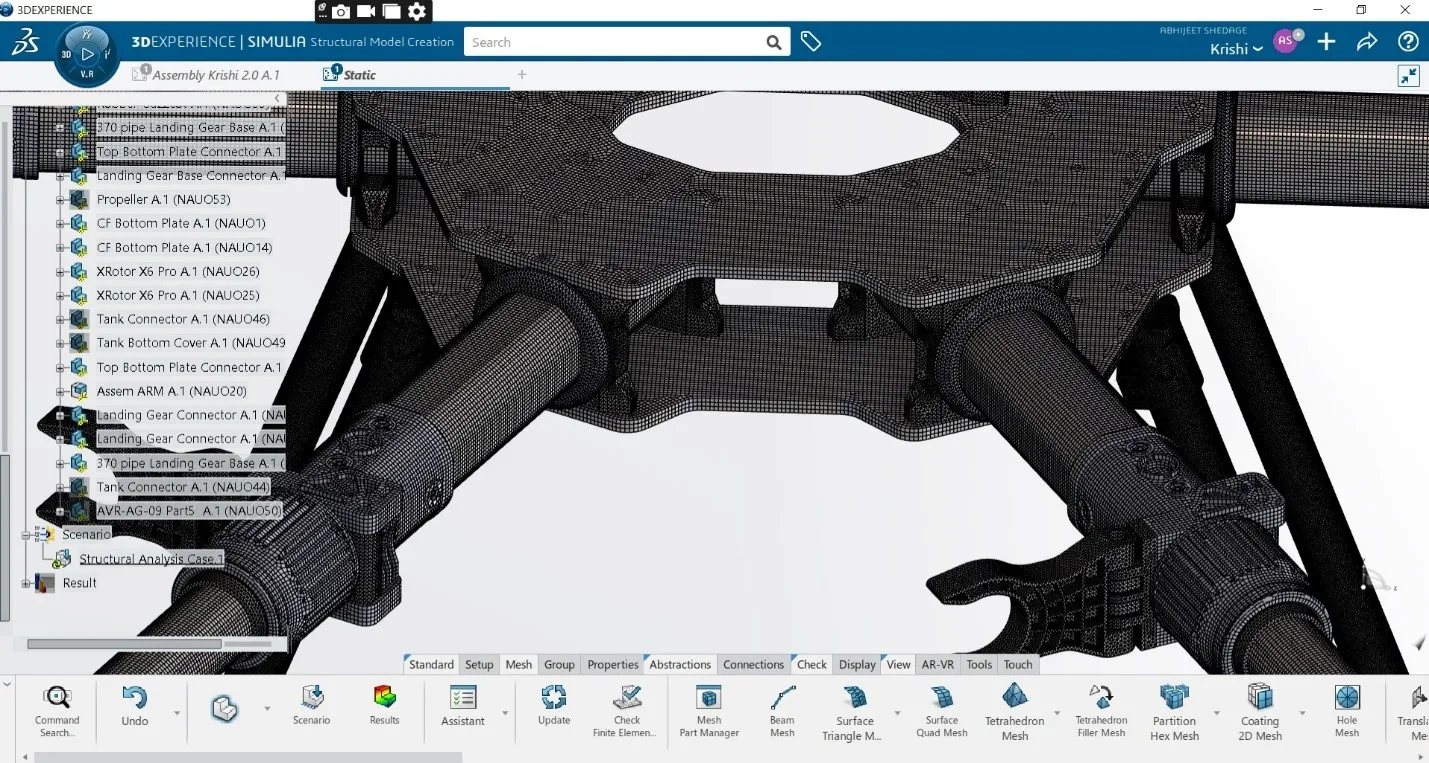Open the Assistant panel
Viewport: 1429px width, 763px height.
tap(461, 705)
